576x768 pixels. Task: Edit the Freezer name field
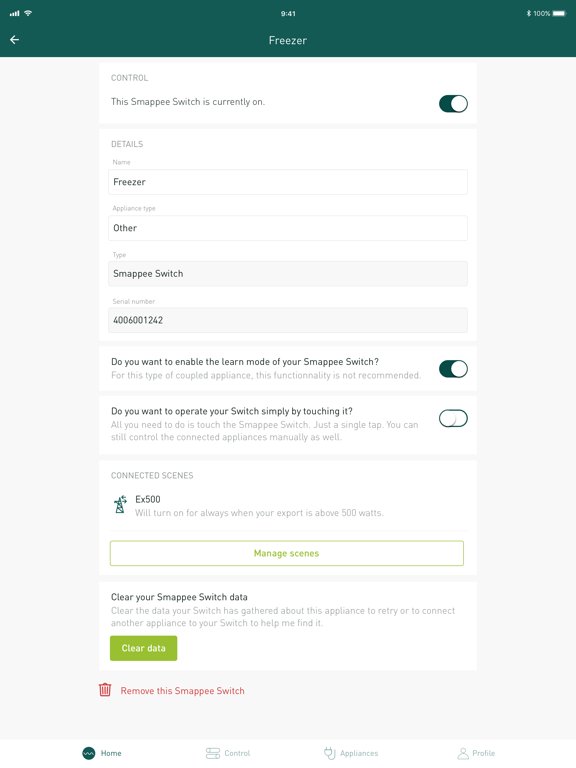288,182
